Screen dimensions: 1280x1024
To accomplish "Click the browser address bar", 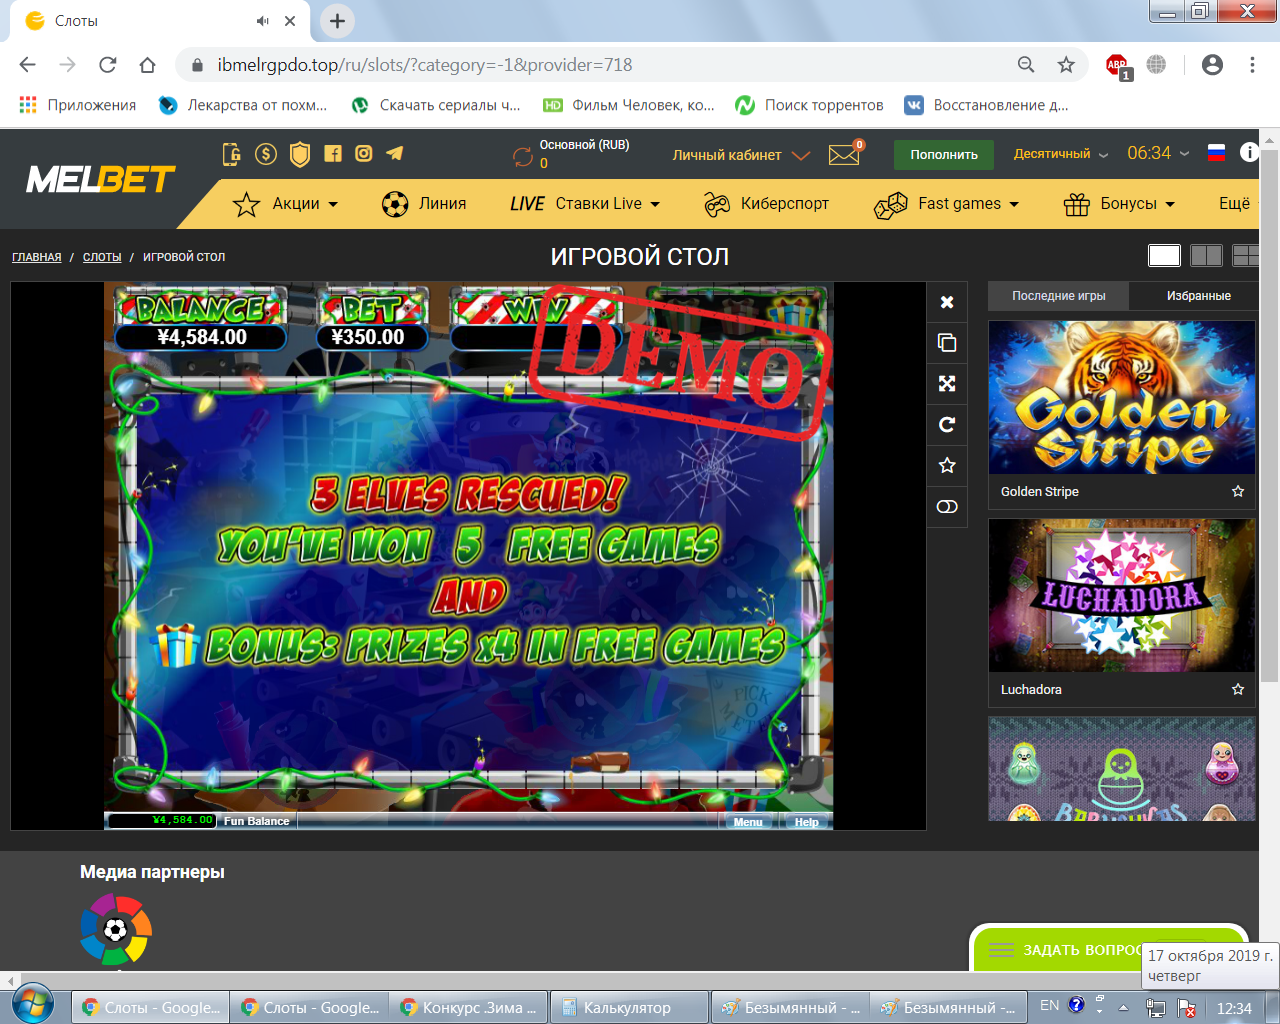I will [x=600, y=65].
